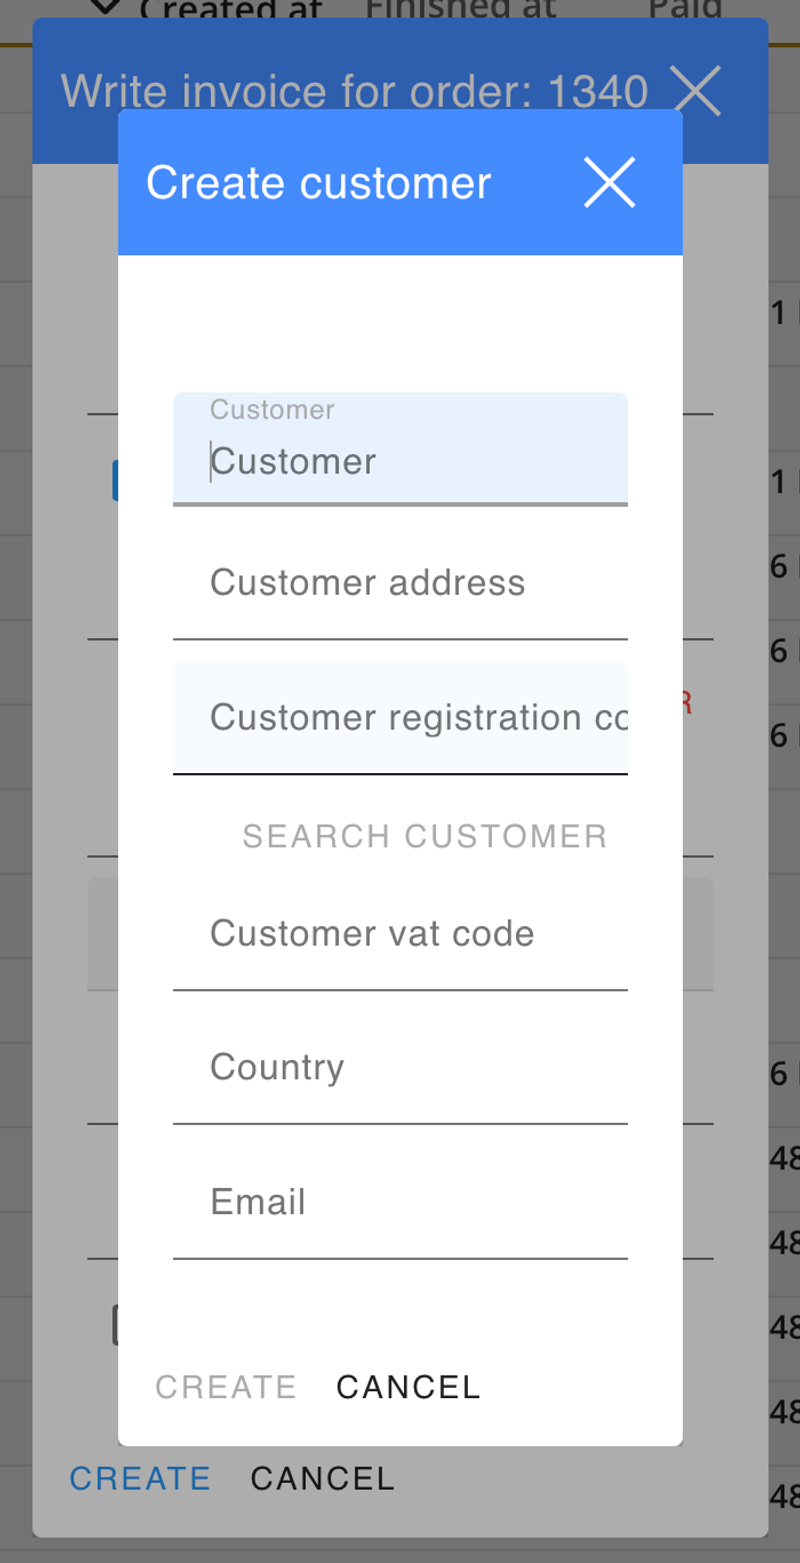
Task: Click the Customer name input field
Action: tap(400, 461)
